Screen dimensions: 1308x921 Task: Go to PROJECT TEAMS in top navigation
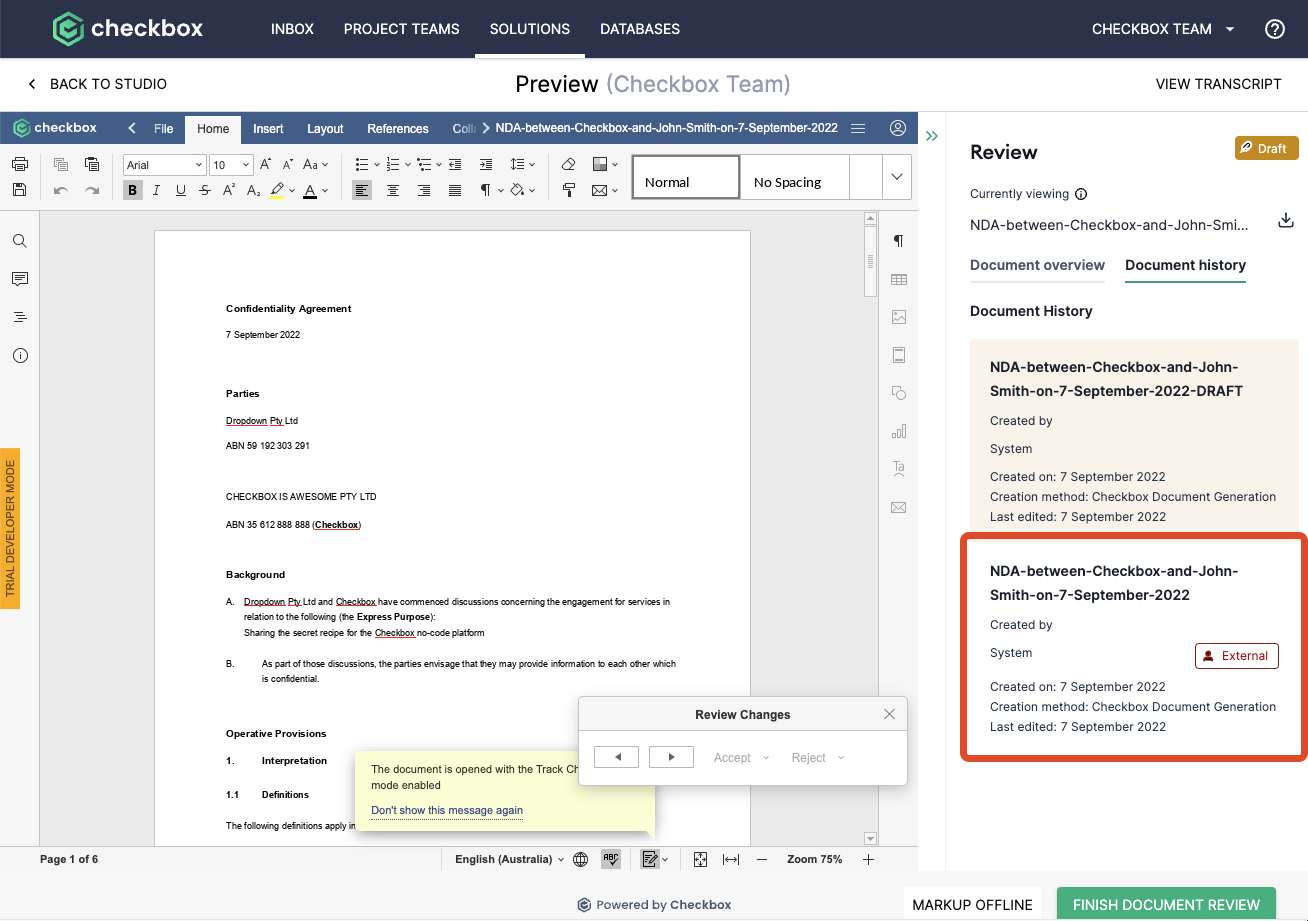(x=402, y=29)
